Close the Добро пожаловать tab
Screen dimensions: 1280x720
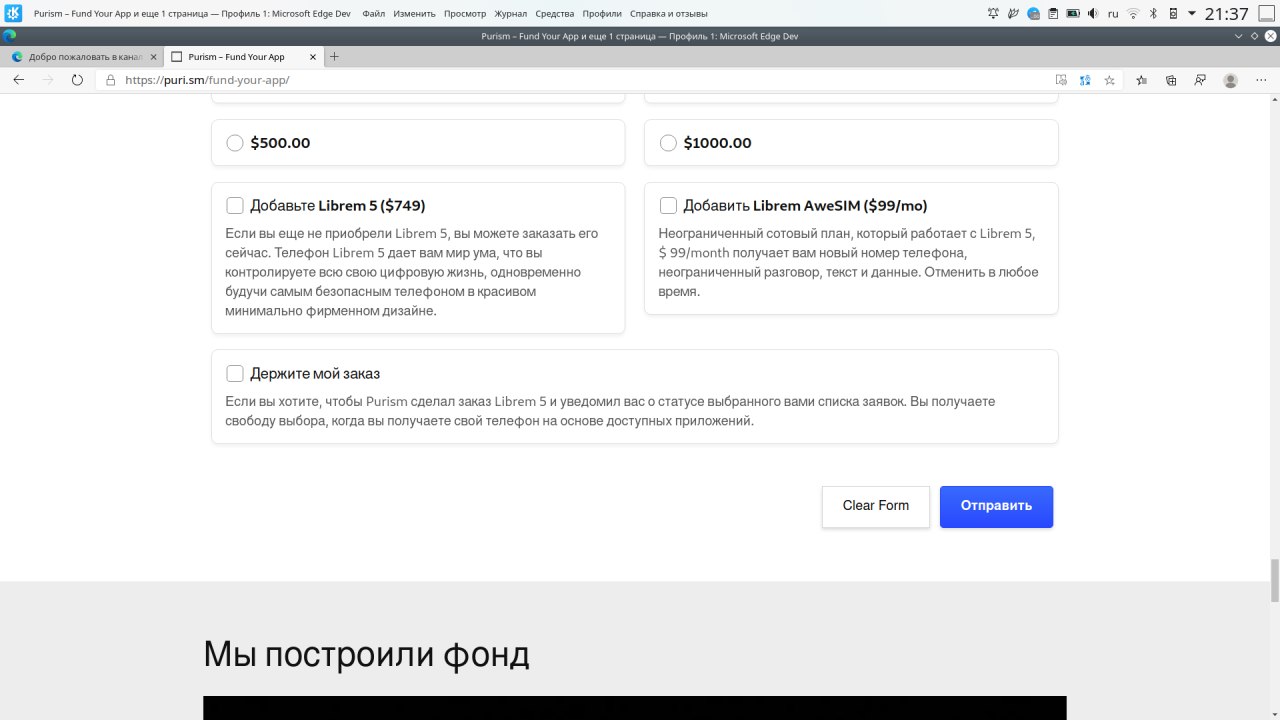click(153, 57)
